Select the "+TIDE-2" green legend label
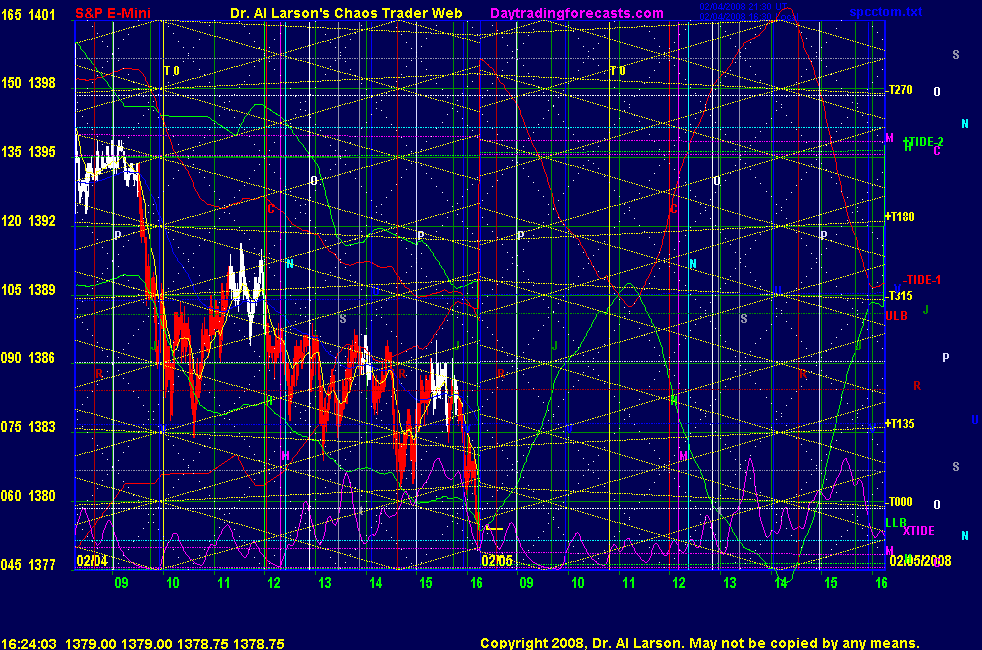 pyautogui.click(x=923, y=142)
